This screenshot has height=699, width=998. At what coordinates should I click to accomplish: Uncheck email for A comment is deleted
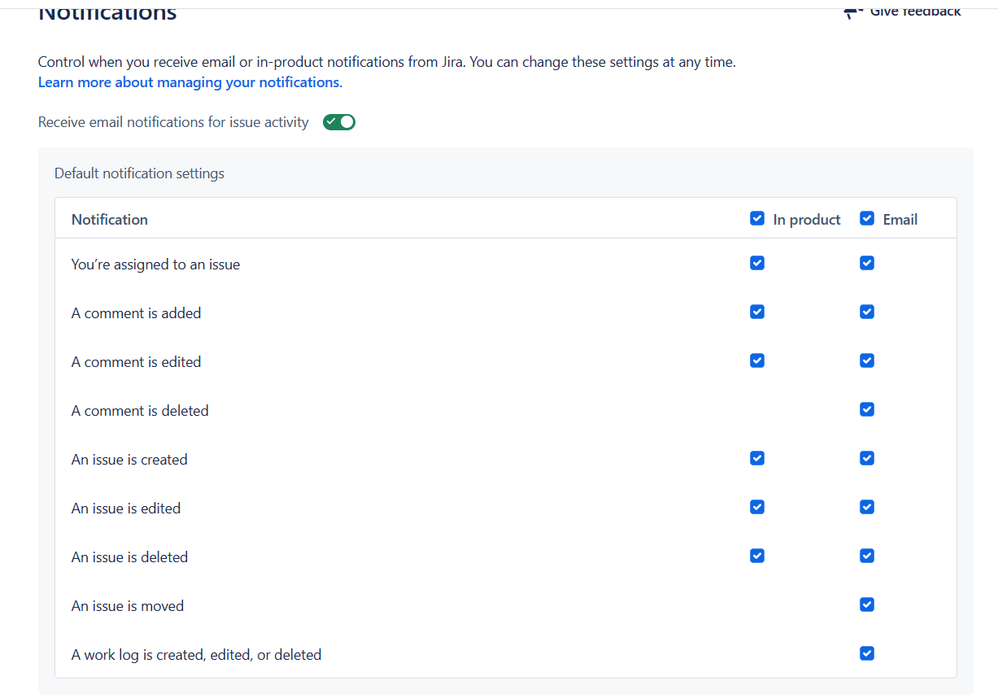coord(867,410)
